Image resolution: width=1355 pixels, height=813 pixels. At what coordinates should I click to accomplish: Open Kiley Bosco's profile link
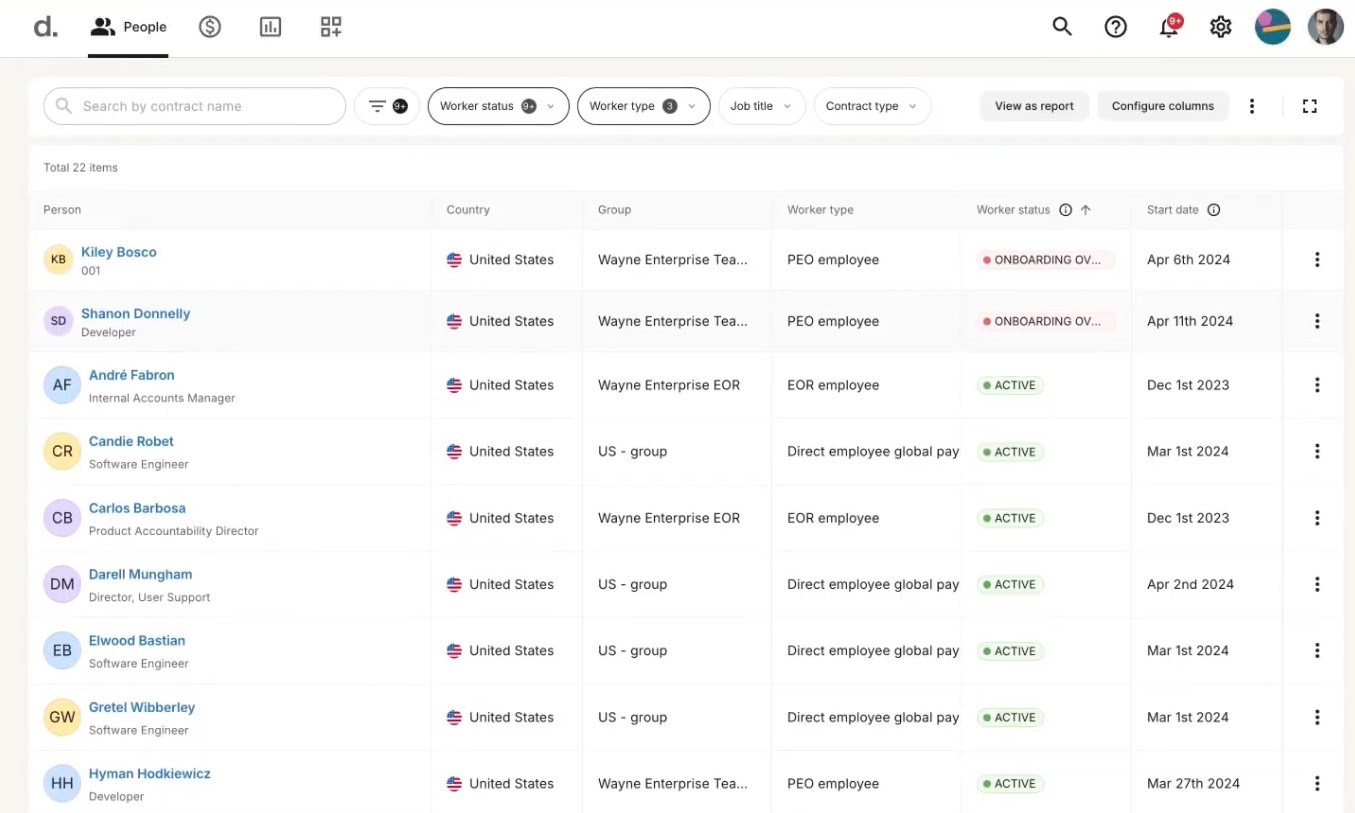click(118, 252)
